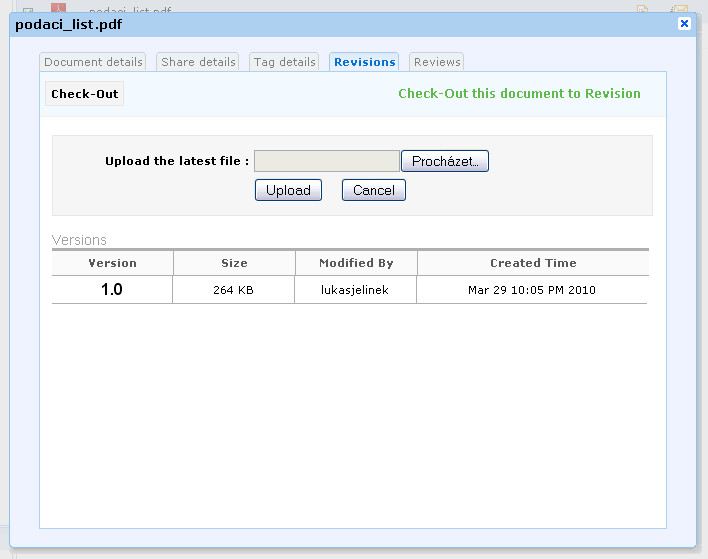Click the podaci_list.pdf dialog title
Screen dimensions: 708x559
[69, 24]
